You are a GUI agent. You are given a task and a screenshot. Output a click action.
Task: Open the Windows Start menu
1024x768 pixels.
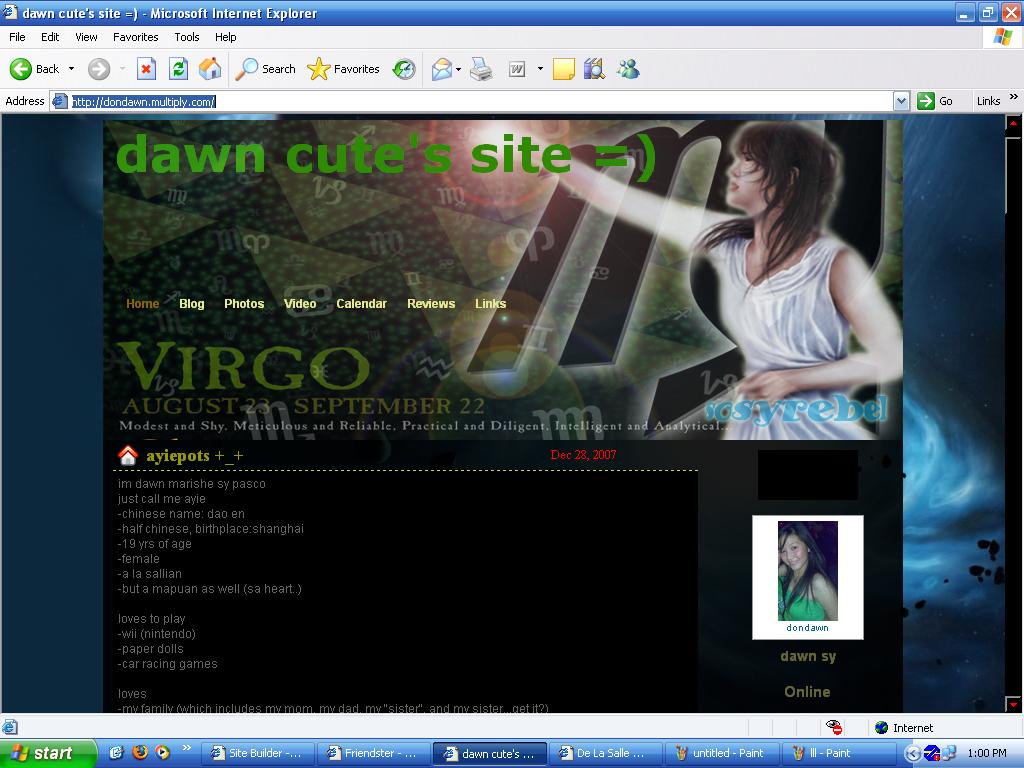pyautogui.click(x=48, y=753)
